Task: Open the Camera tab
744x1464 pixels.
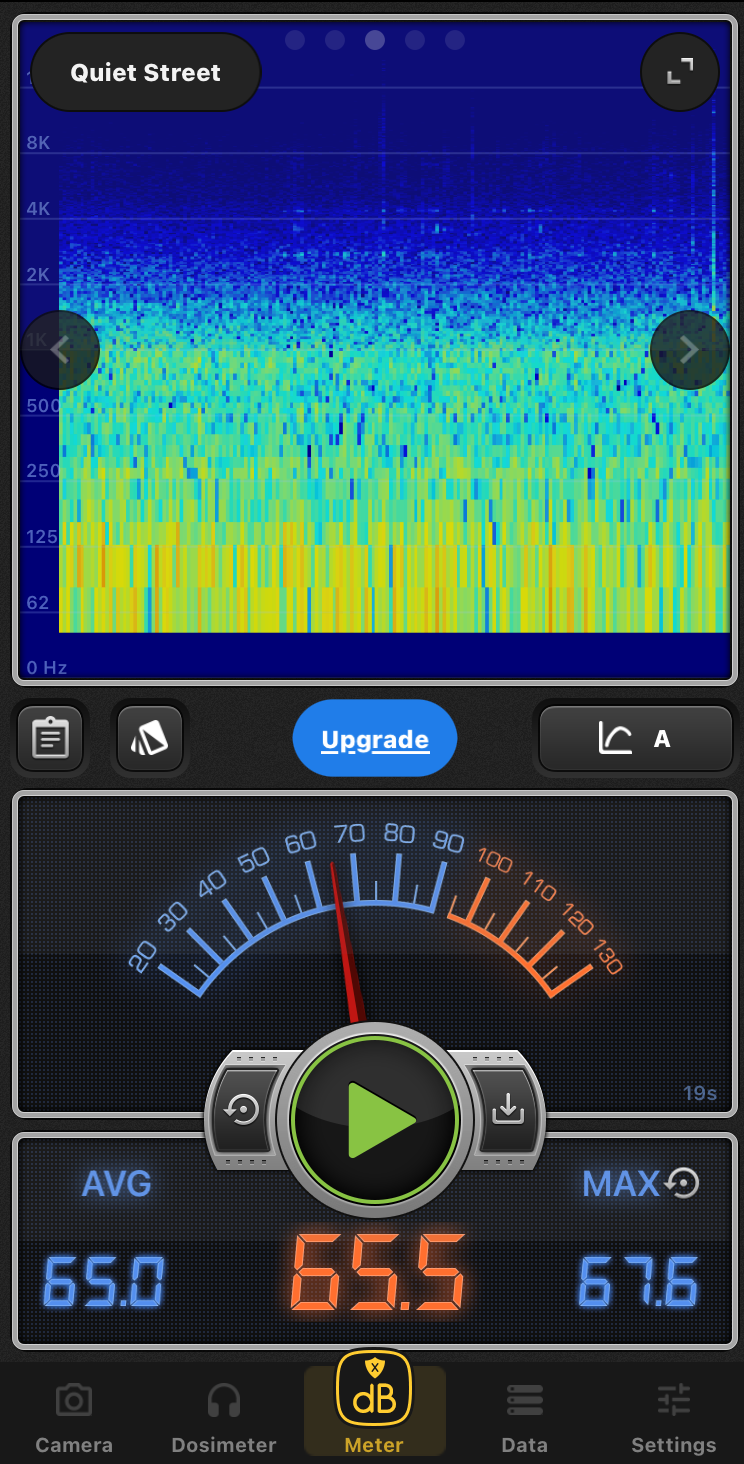Action: click(x=74, y=1418)
